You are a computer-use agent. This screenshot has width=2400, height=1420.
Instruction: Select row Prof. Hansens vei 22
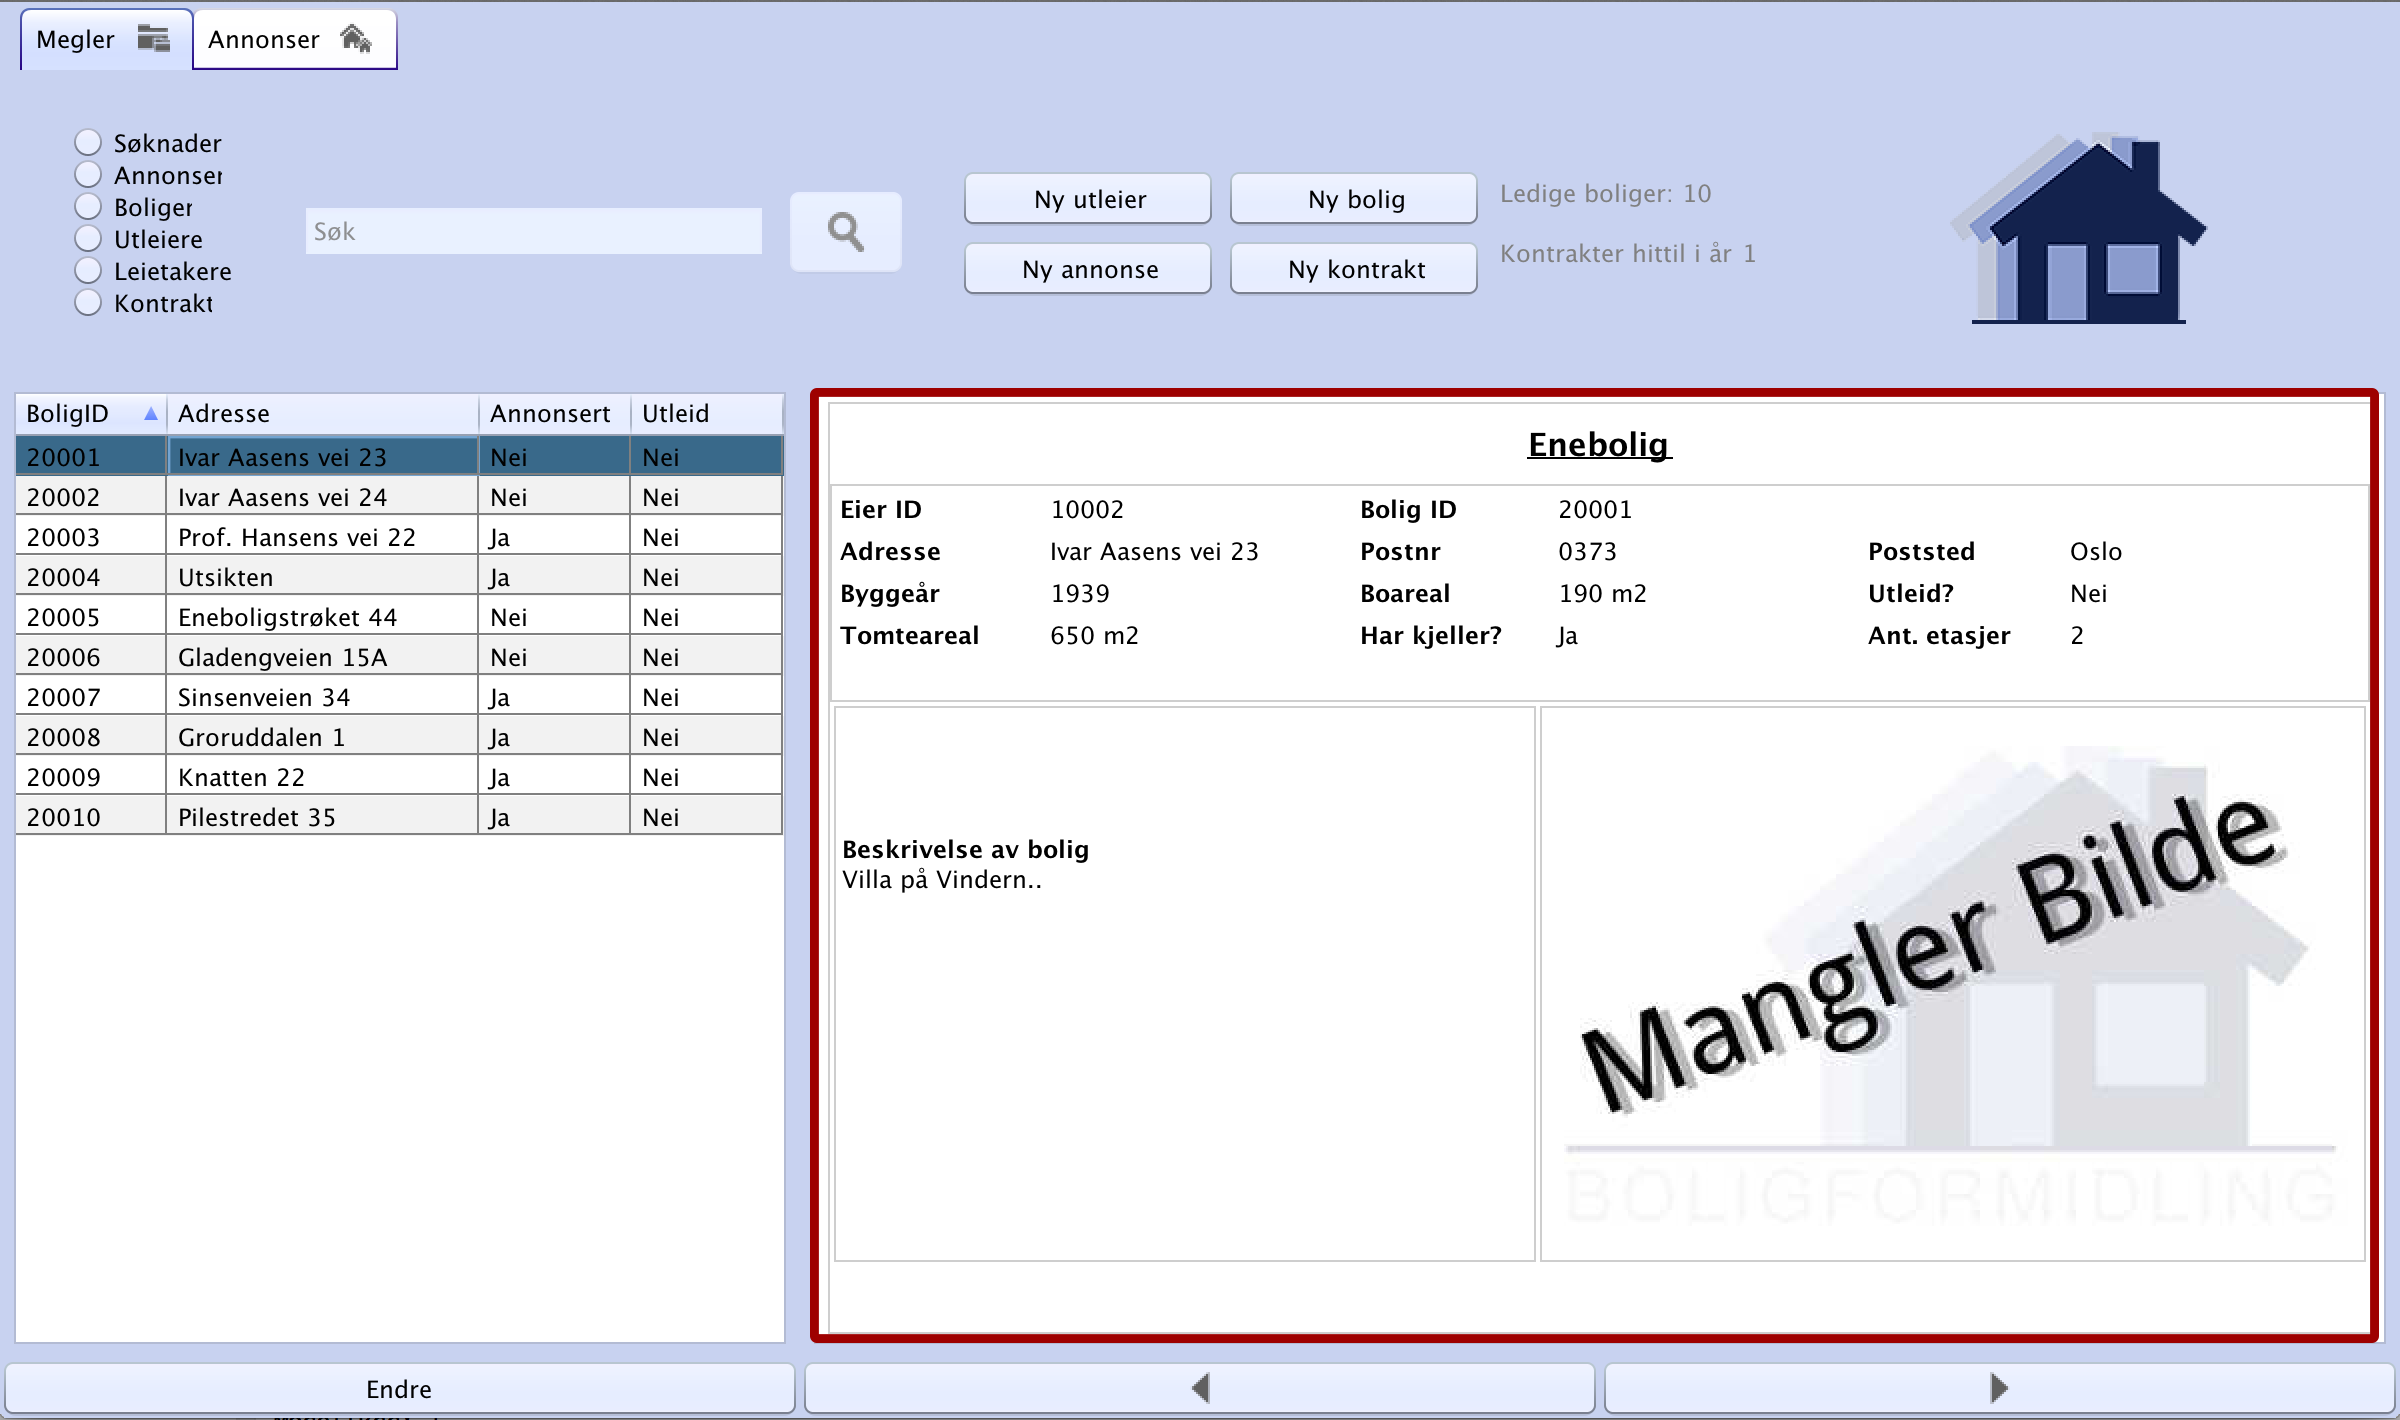click(x=399, y=537)
